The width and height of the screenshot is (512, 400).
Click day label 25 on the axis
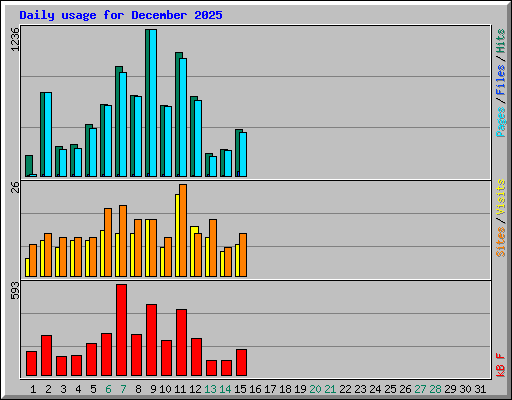point(390,389)
